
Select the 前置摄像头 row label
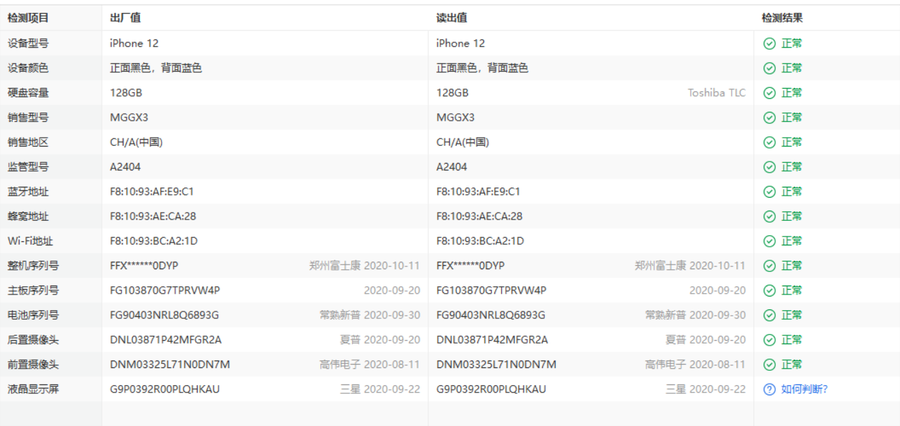[x=33, y=364]
